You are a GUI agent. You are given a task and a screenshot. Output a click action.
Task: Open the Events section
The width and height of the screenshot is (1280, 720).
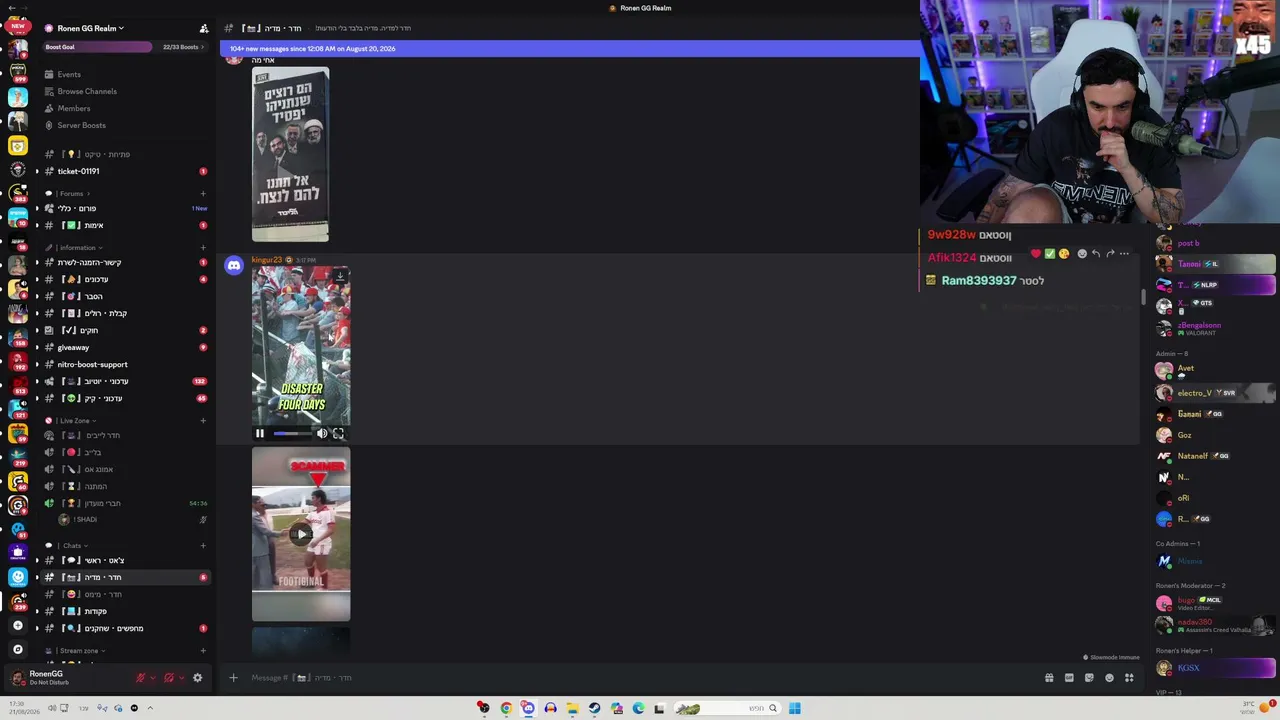(69, 74)
